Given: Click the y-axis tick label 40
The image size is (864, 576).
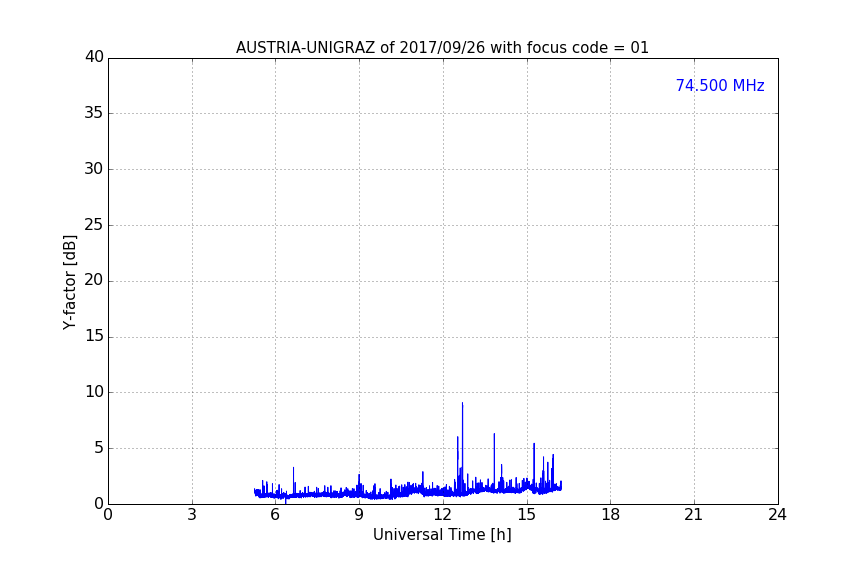Looking at the screenshot, I should point(94,57).
